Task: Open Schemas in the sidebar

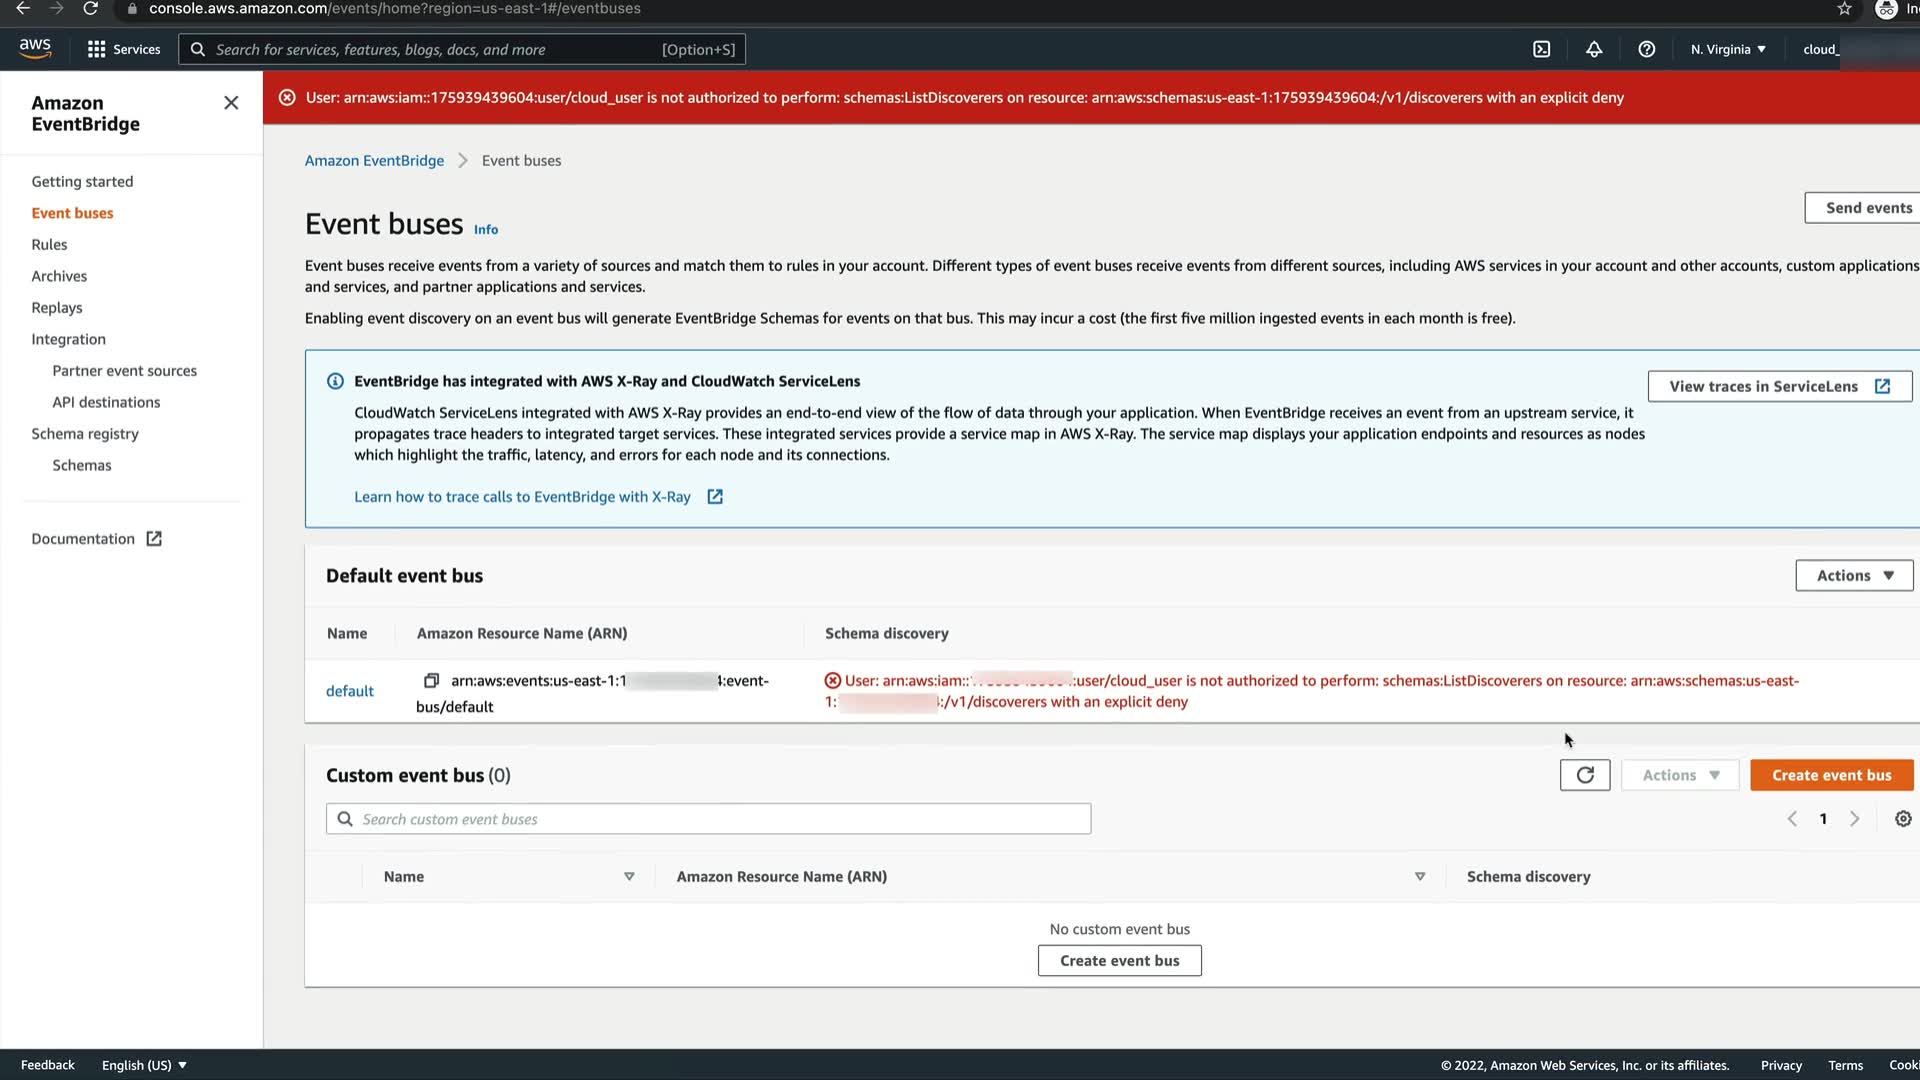Action: pyautogui.click(x=82, y=465)
